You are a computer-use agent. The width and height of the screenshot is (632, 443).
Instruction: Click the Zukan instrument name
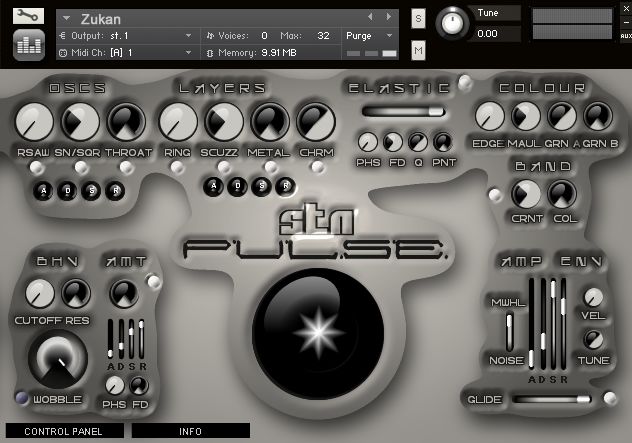(103, 18)
